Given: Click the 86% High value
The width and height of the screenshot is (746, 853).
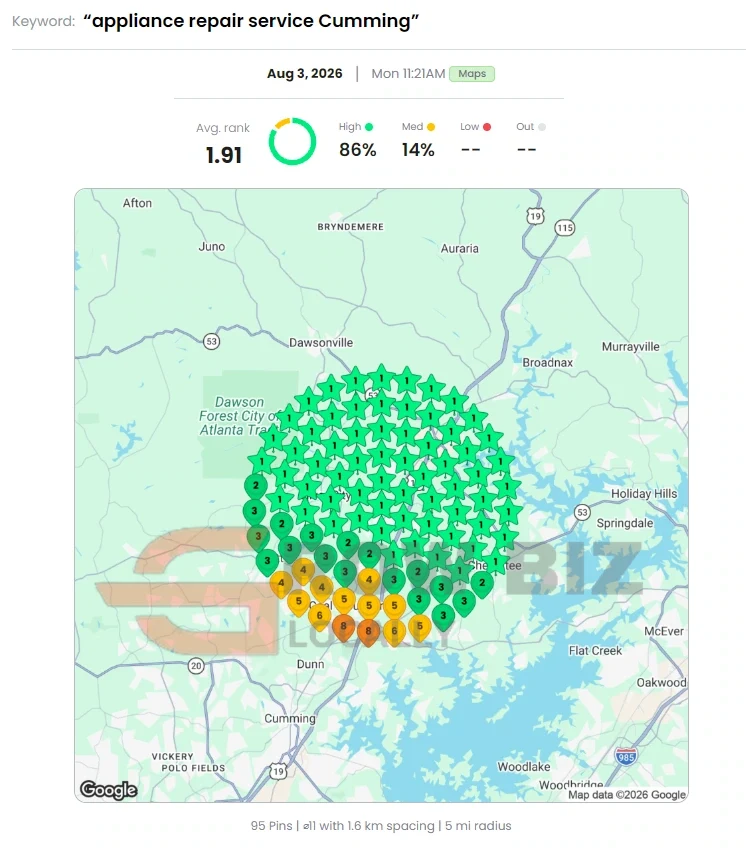Looking at the screenshot, I should [x=357, y=150].
